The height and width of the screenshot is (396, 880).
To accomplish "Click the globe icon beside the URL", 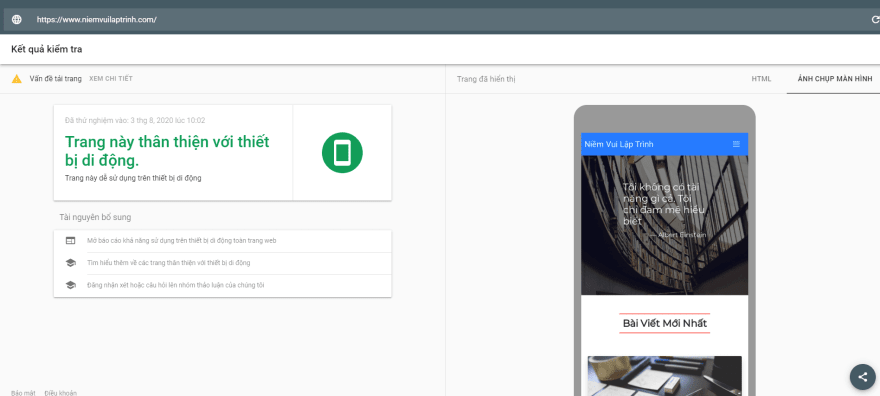I will 17,20.
